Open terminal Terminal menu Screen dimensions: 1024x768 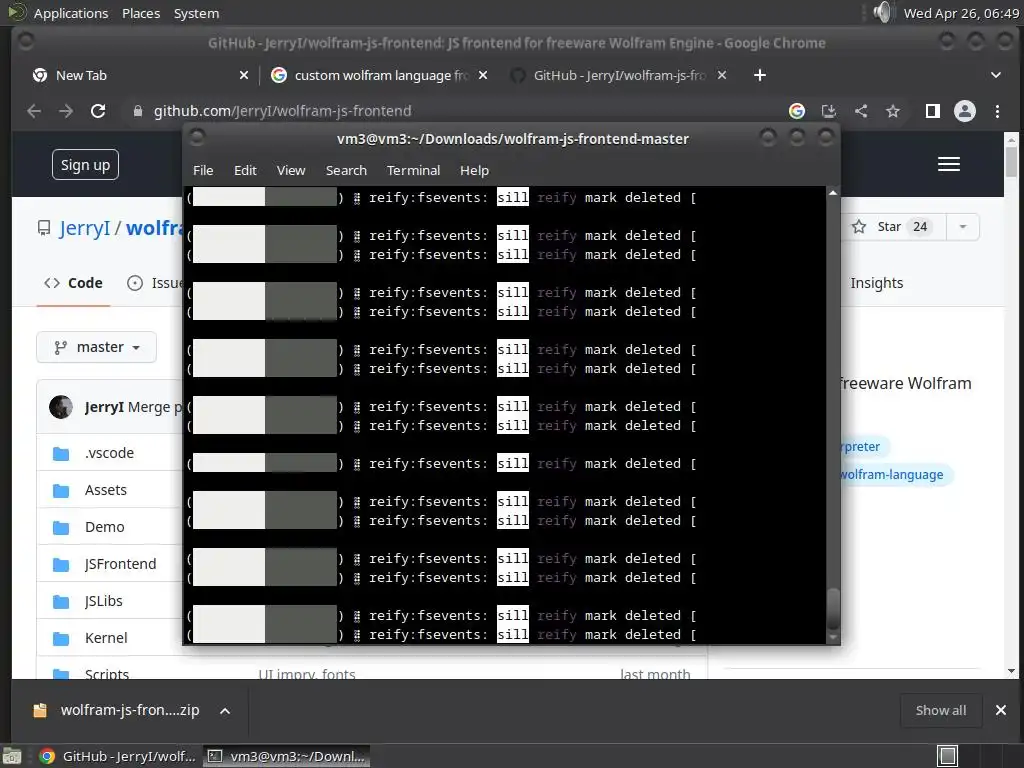point(413,170)
